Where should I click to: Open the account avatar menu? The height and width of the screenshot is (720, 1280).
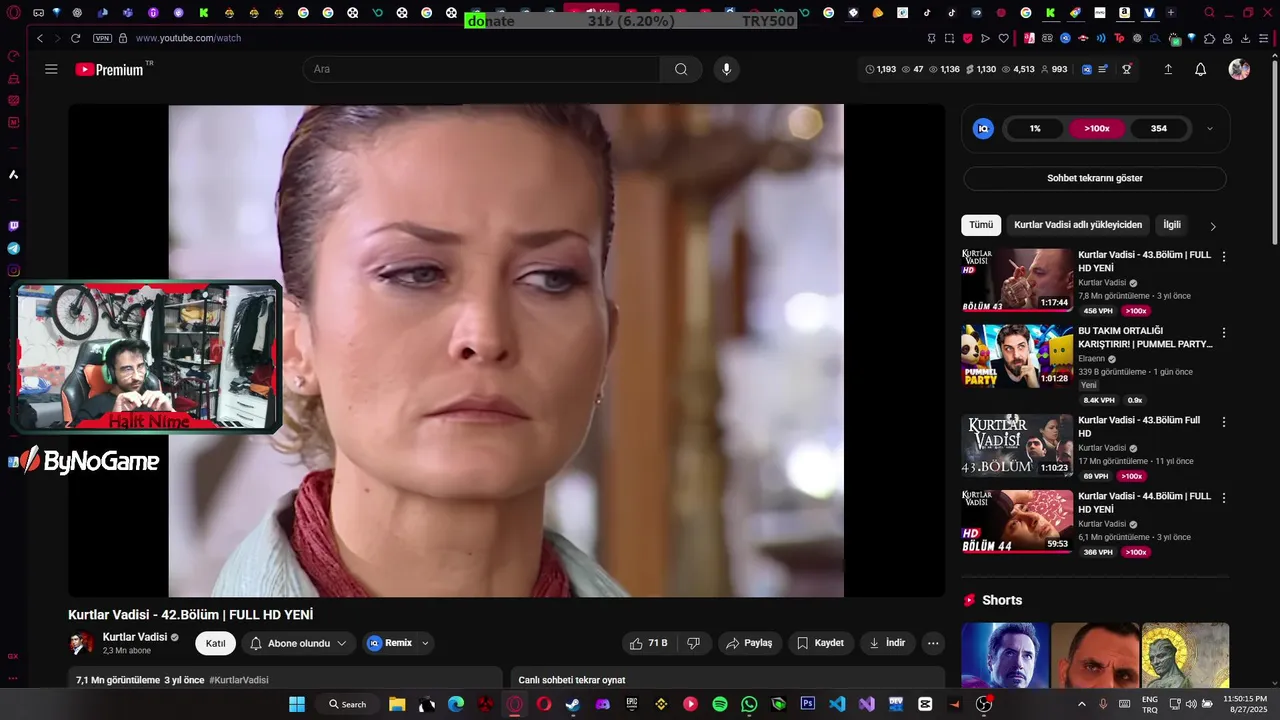tap(1239, 69)
